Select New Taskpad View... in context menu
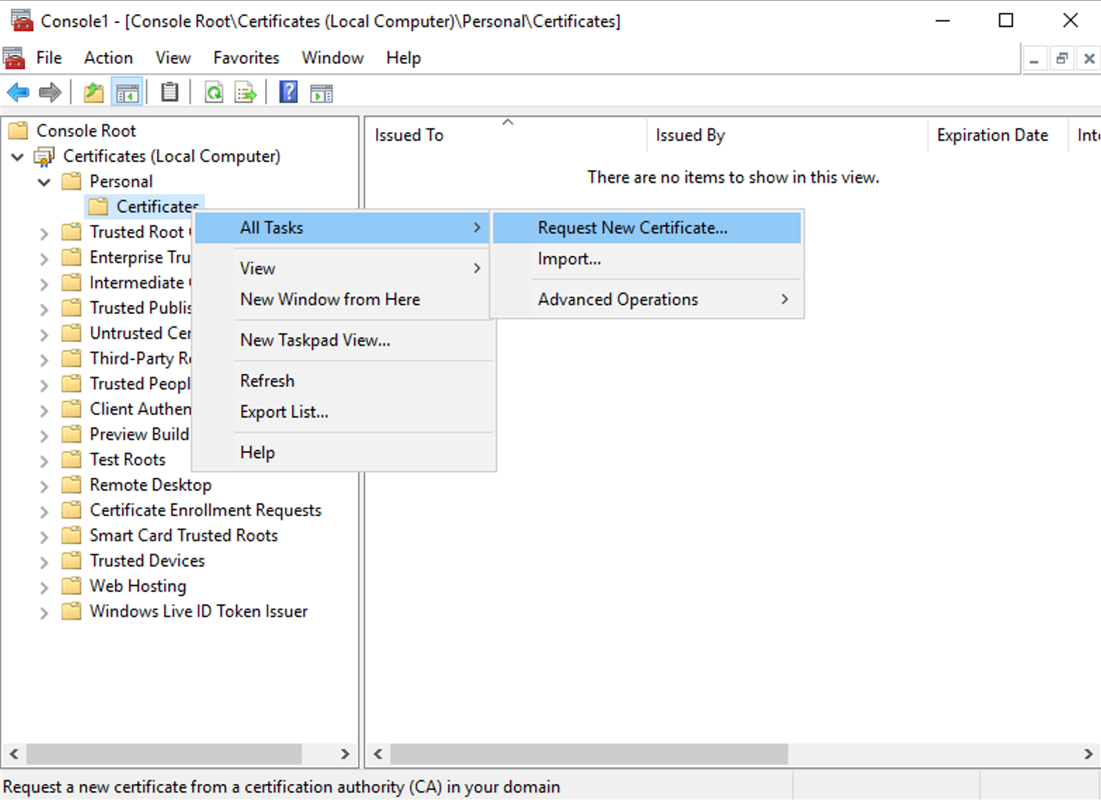Viewport: 1101px width, 800px height. (315, 340)
